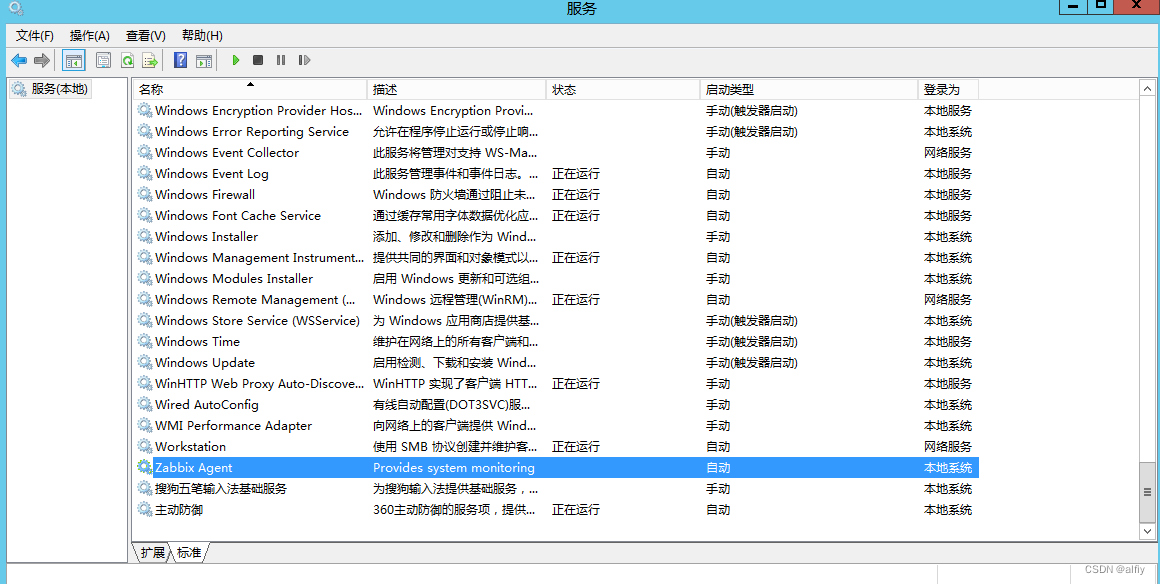Click Zabbix Agent's 自动 startup type

[x=718, y=468]
